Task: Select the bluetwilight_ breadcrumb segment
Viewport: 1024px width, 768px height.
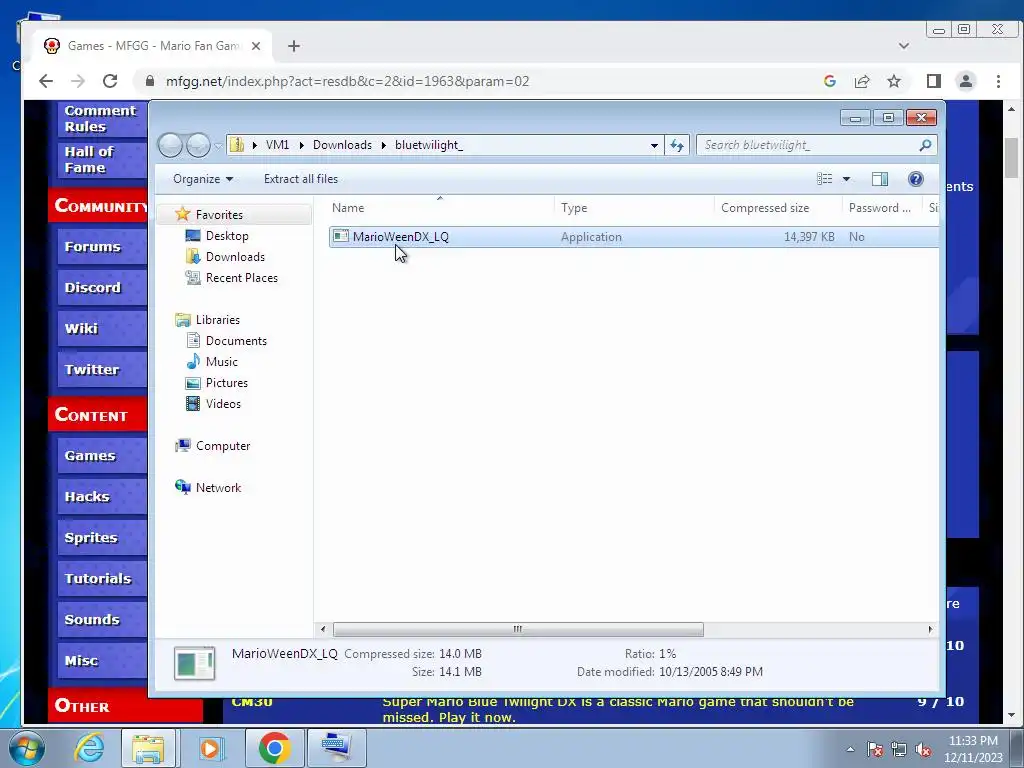Action: pos(428,145)
